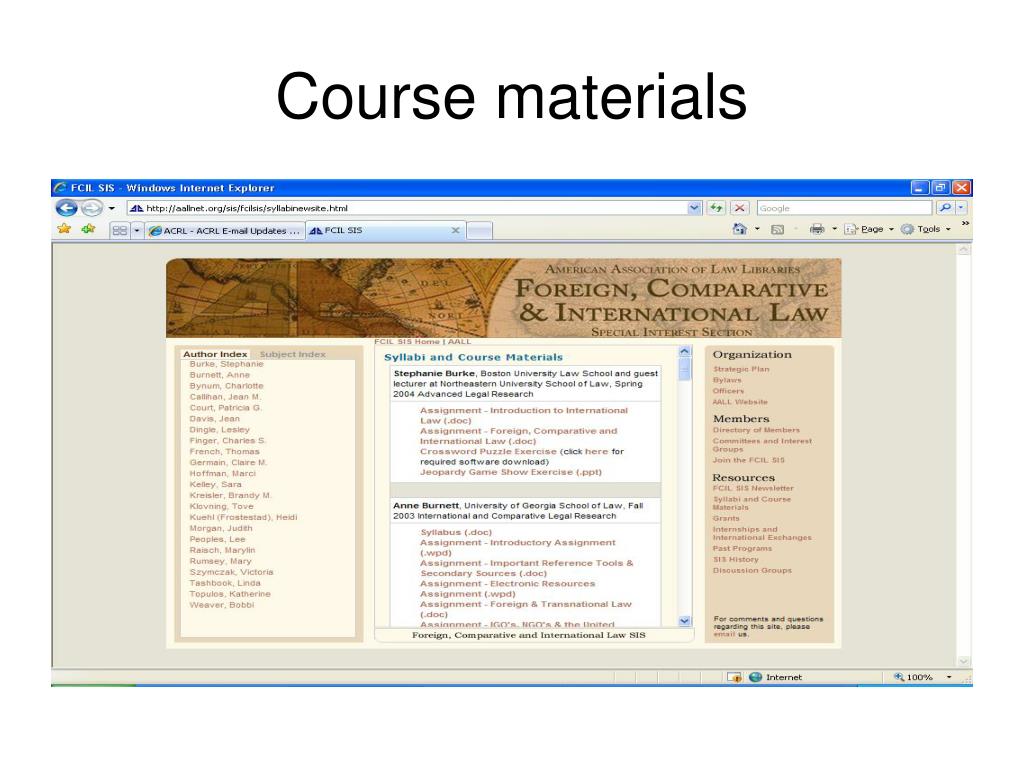Click the Add to Favorites icon
This screenshot has height=768, width=1024.
click(88, 229)
